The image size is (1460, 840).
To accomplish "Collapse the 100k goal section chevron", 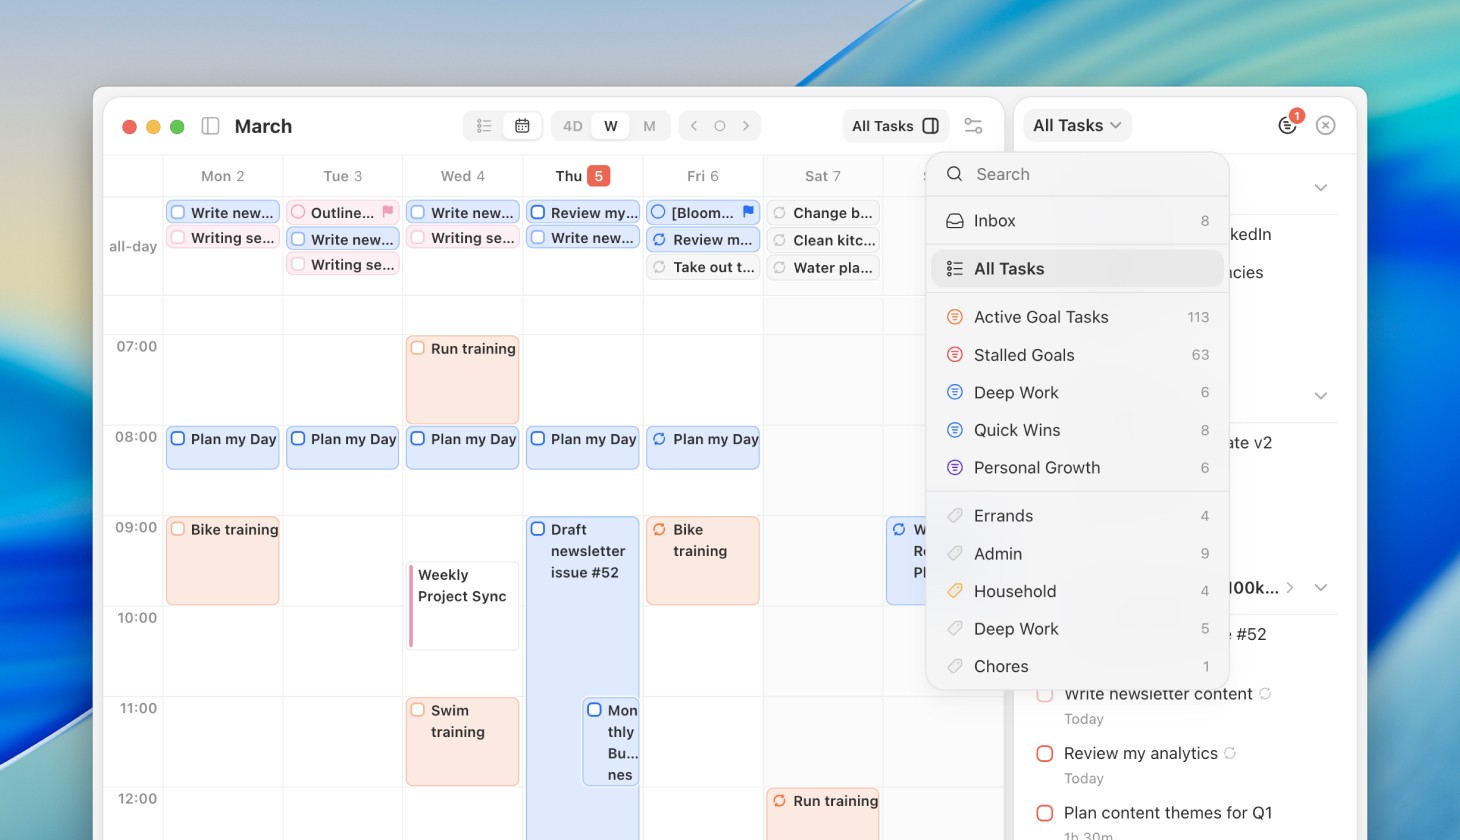I will coord(1321,588).
